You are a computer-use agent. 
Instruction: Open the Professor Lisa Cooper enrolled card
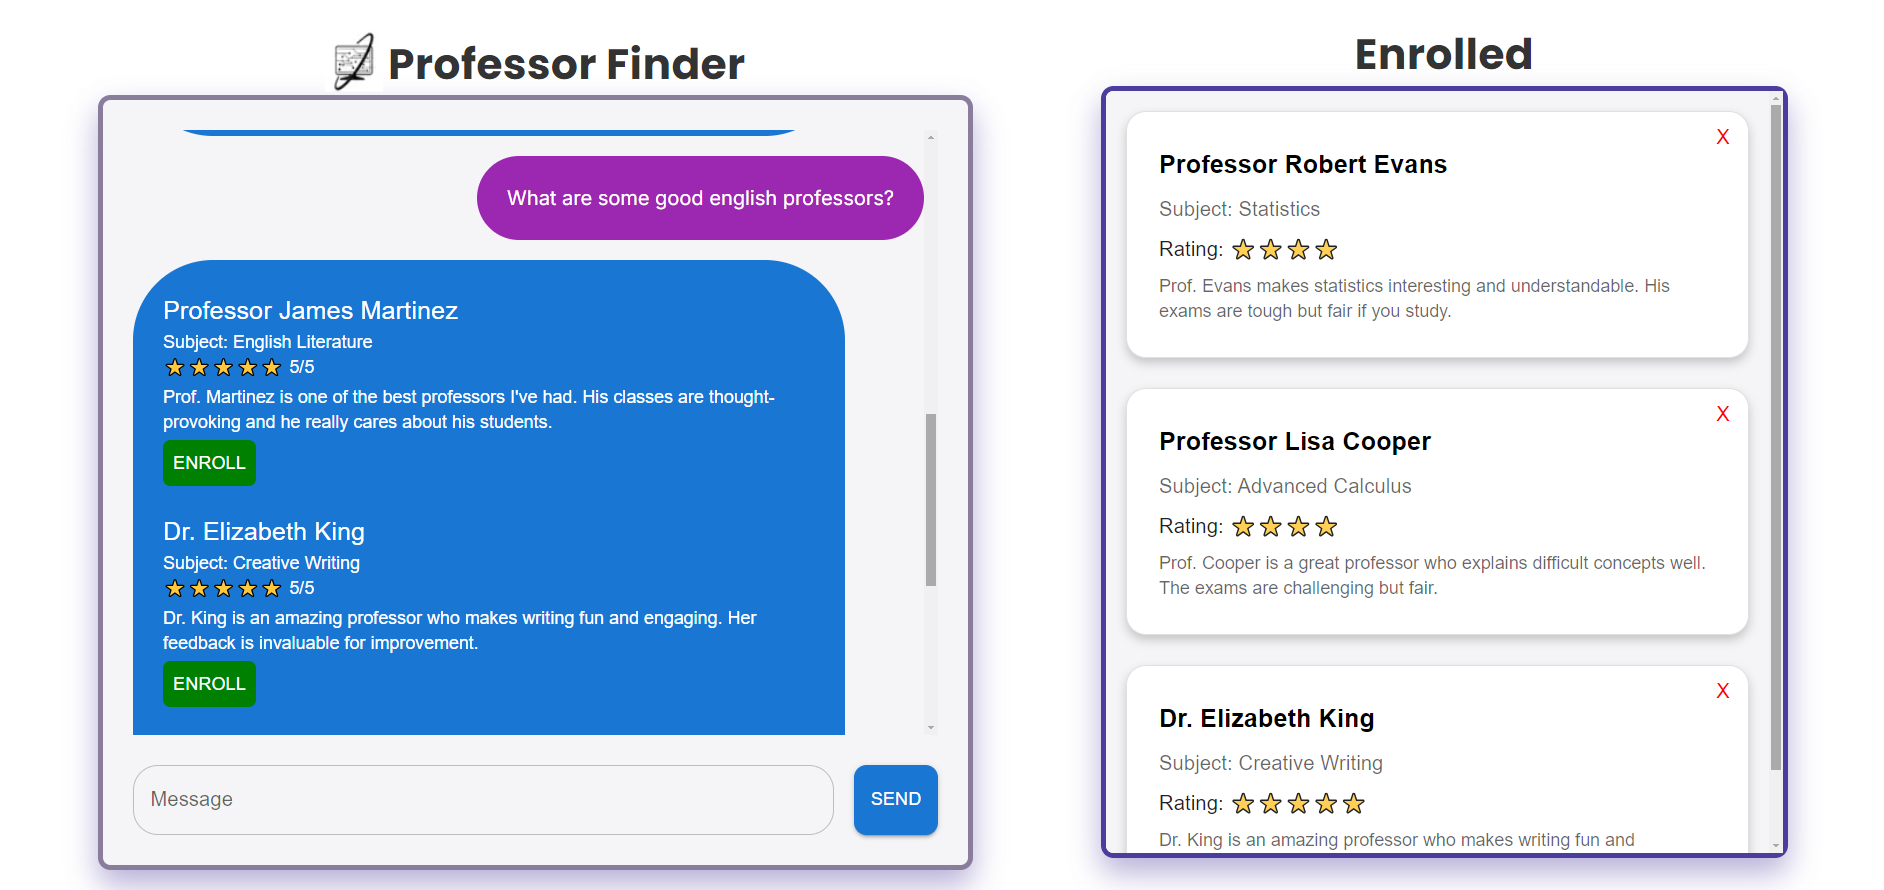click(1437, 511)
